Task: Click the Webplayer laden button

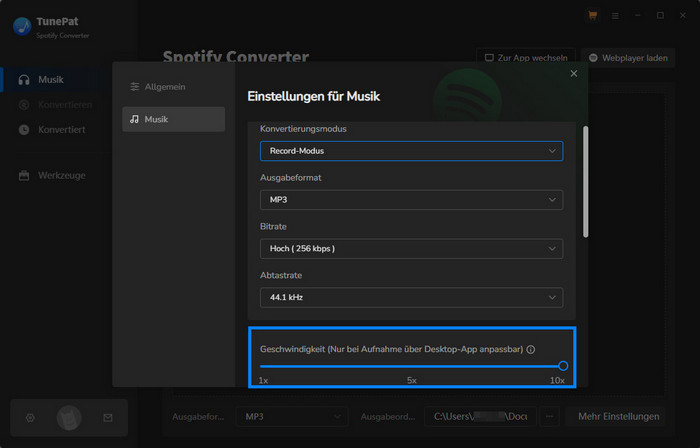Action: [x=628, y=58]
